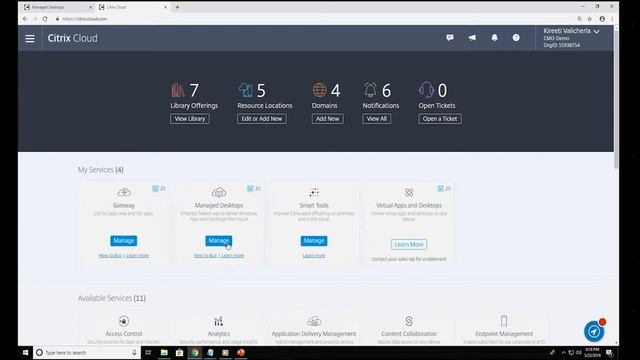This screenshot has width=640, height=360.
Task: Click the Domains globe icon
Action: [x=320, y=90]
